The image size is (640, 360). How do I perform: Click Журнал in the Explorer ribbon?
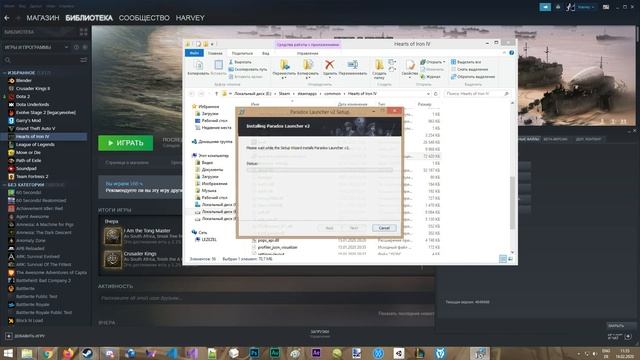click(x=430, y=77)
